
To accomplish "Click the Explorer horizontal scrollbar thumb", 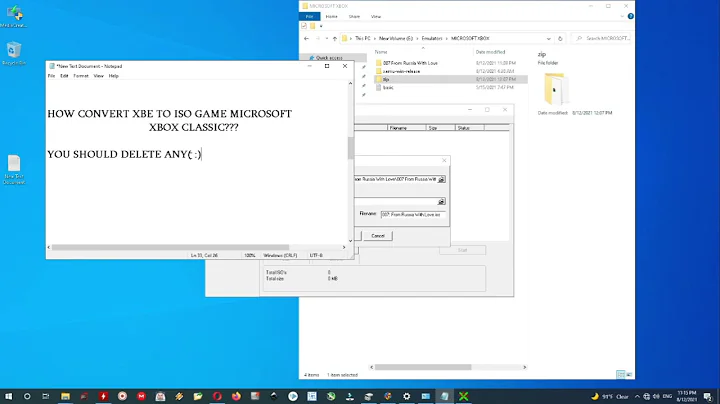I will click(423, 367).
